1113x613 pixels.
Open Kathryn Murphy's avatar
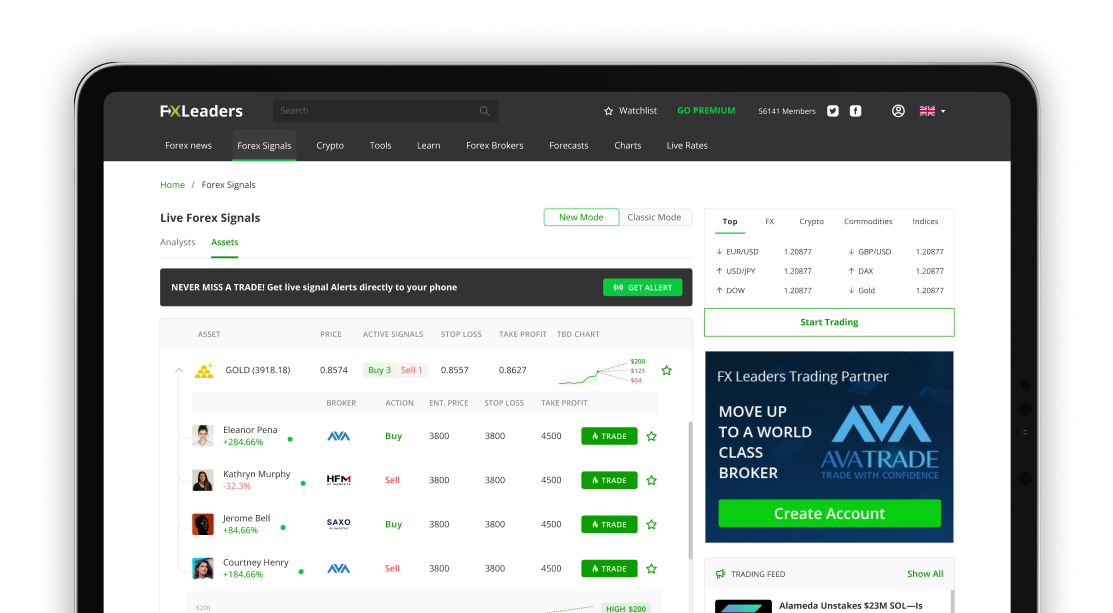point(203,480)
